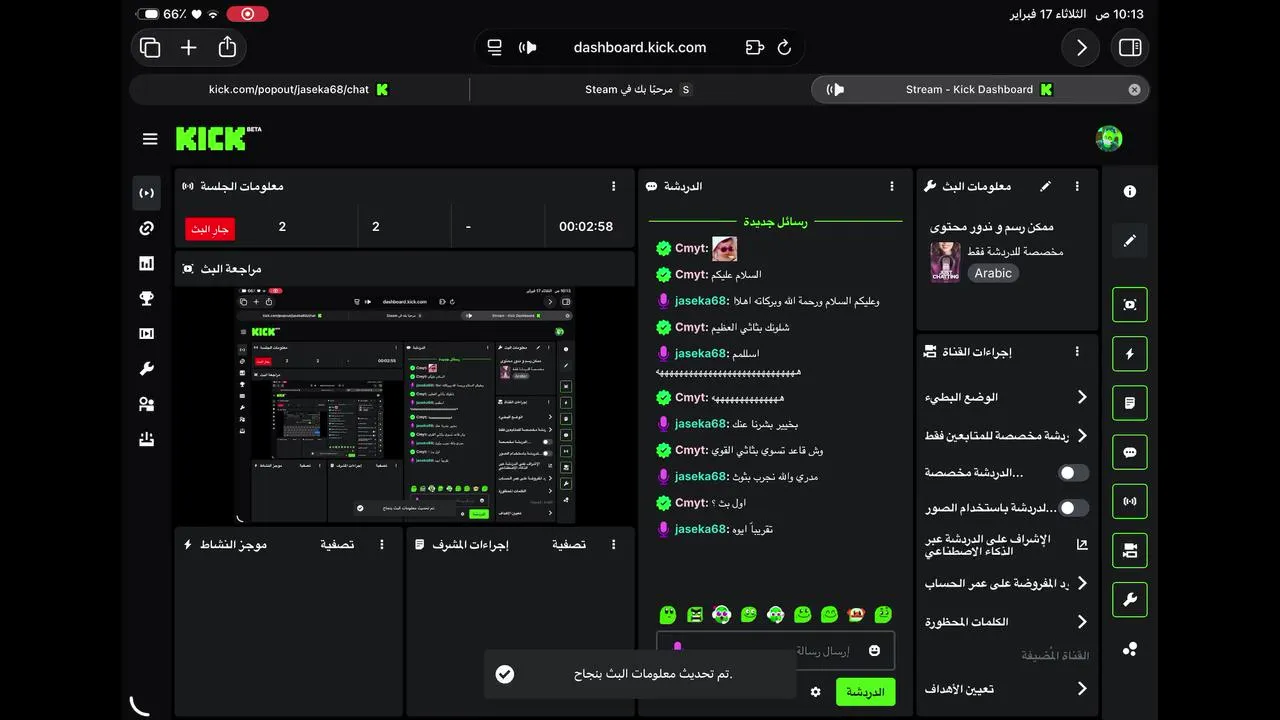Click the send message input field
Viewport: 1280px width, 720px height.
point(775,651)
